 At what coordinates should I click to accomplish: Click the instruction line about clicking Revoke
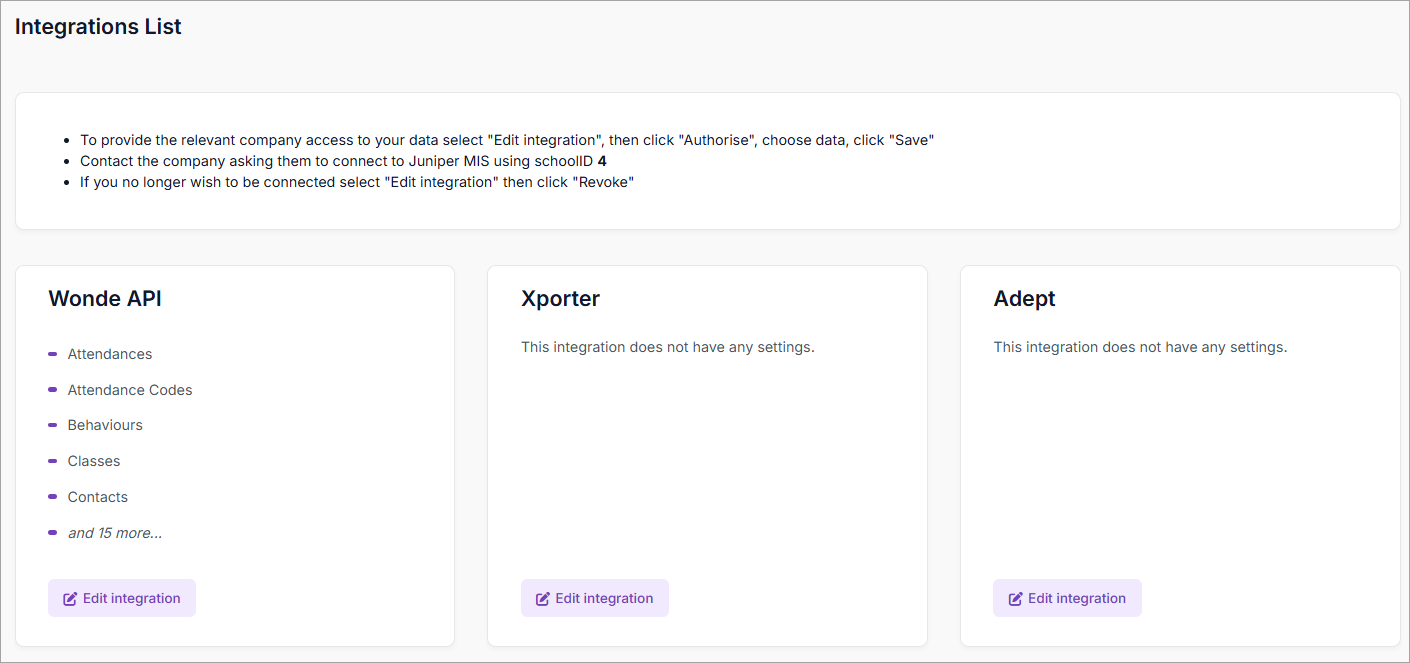click(x=357, y=182)
